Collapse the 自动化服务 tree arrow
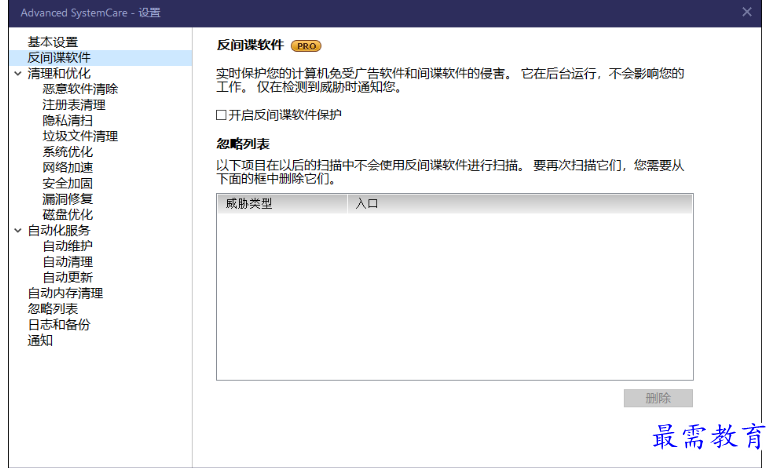 (x=18, y=231)
